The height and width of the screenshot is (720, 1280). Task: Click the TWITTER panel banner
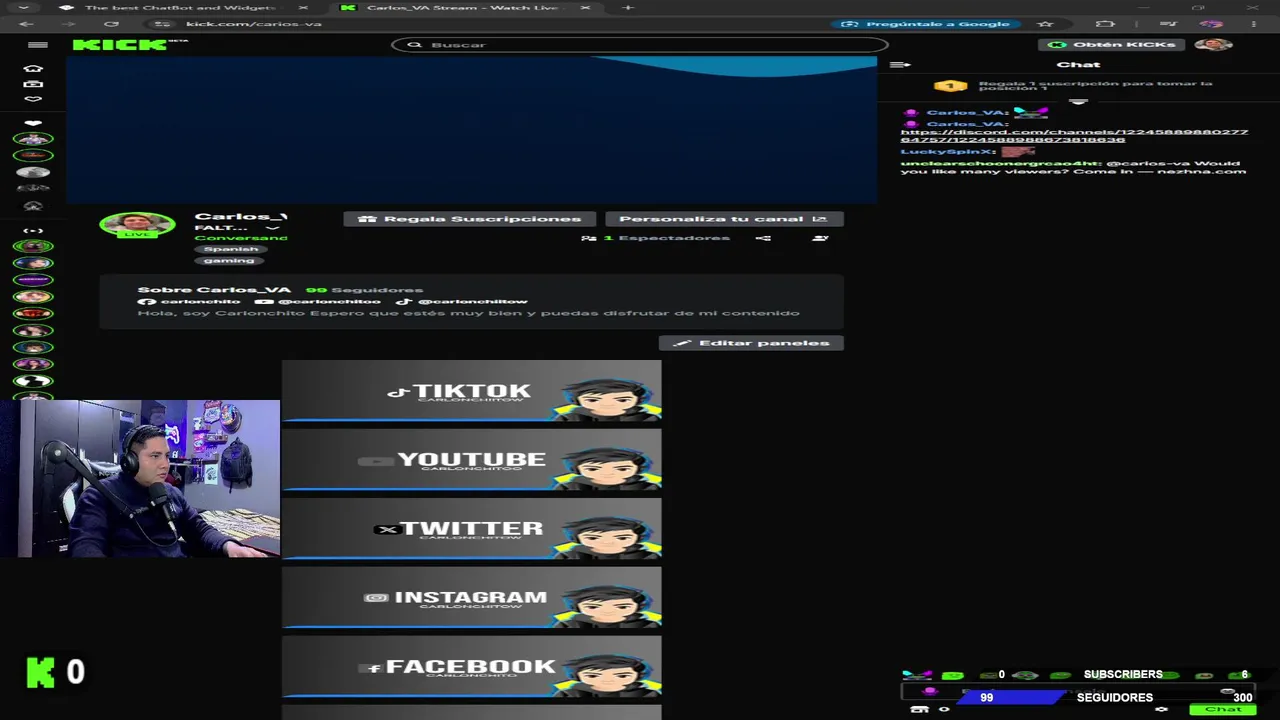(x=471, y=529)
